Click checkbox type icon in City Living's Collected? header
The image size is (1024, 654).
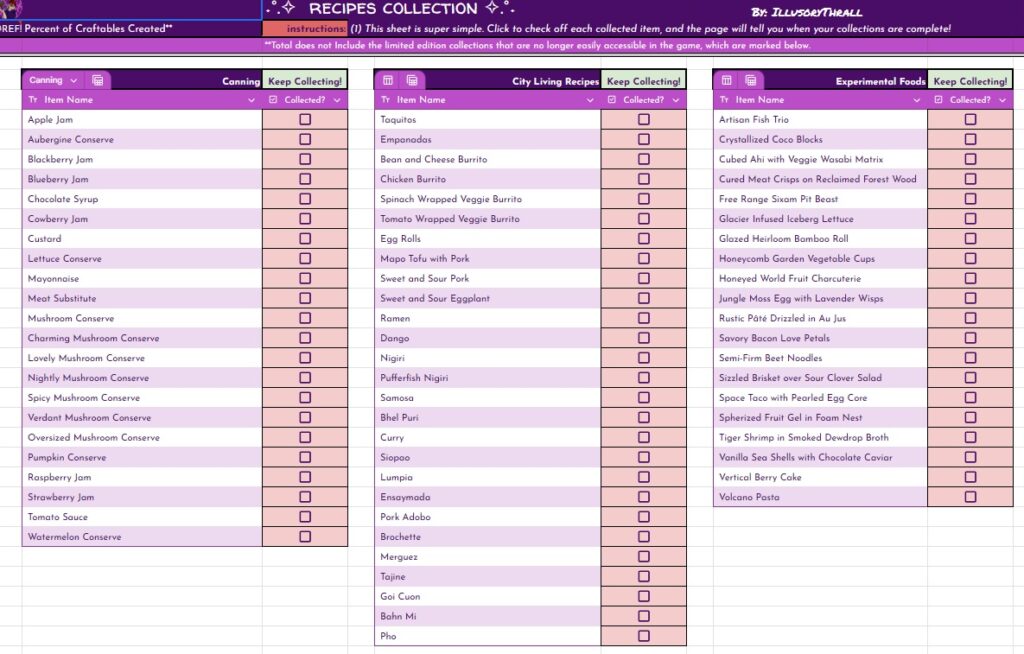click(612, 100)
